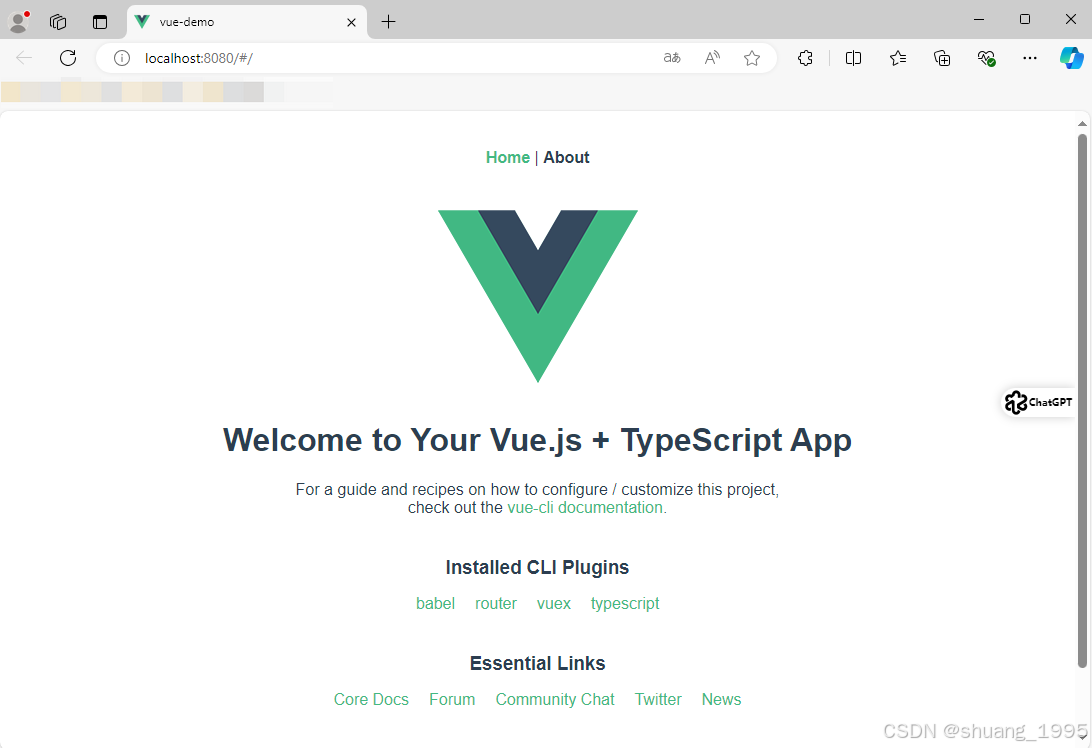The height and width of the screenshot is (748, 1092).
Task: Click the Vue logo image
Action: pos(538,296)
